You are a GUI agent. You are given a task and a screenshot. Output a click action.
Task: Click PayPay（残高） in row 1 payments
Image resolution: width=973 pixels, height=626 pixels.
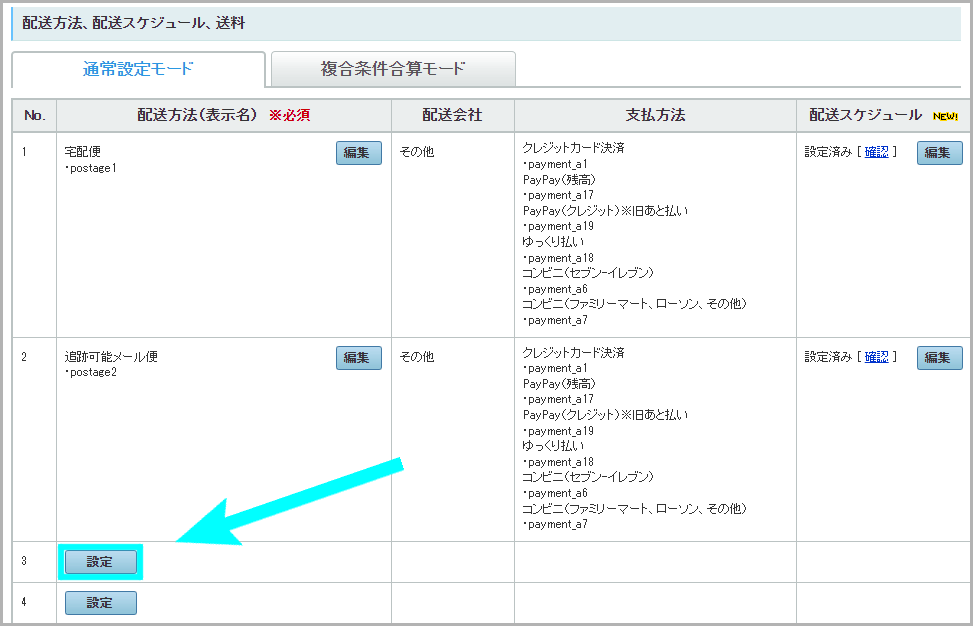coord(559,179)
